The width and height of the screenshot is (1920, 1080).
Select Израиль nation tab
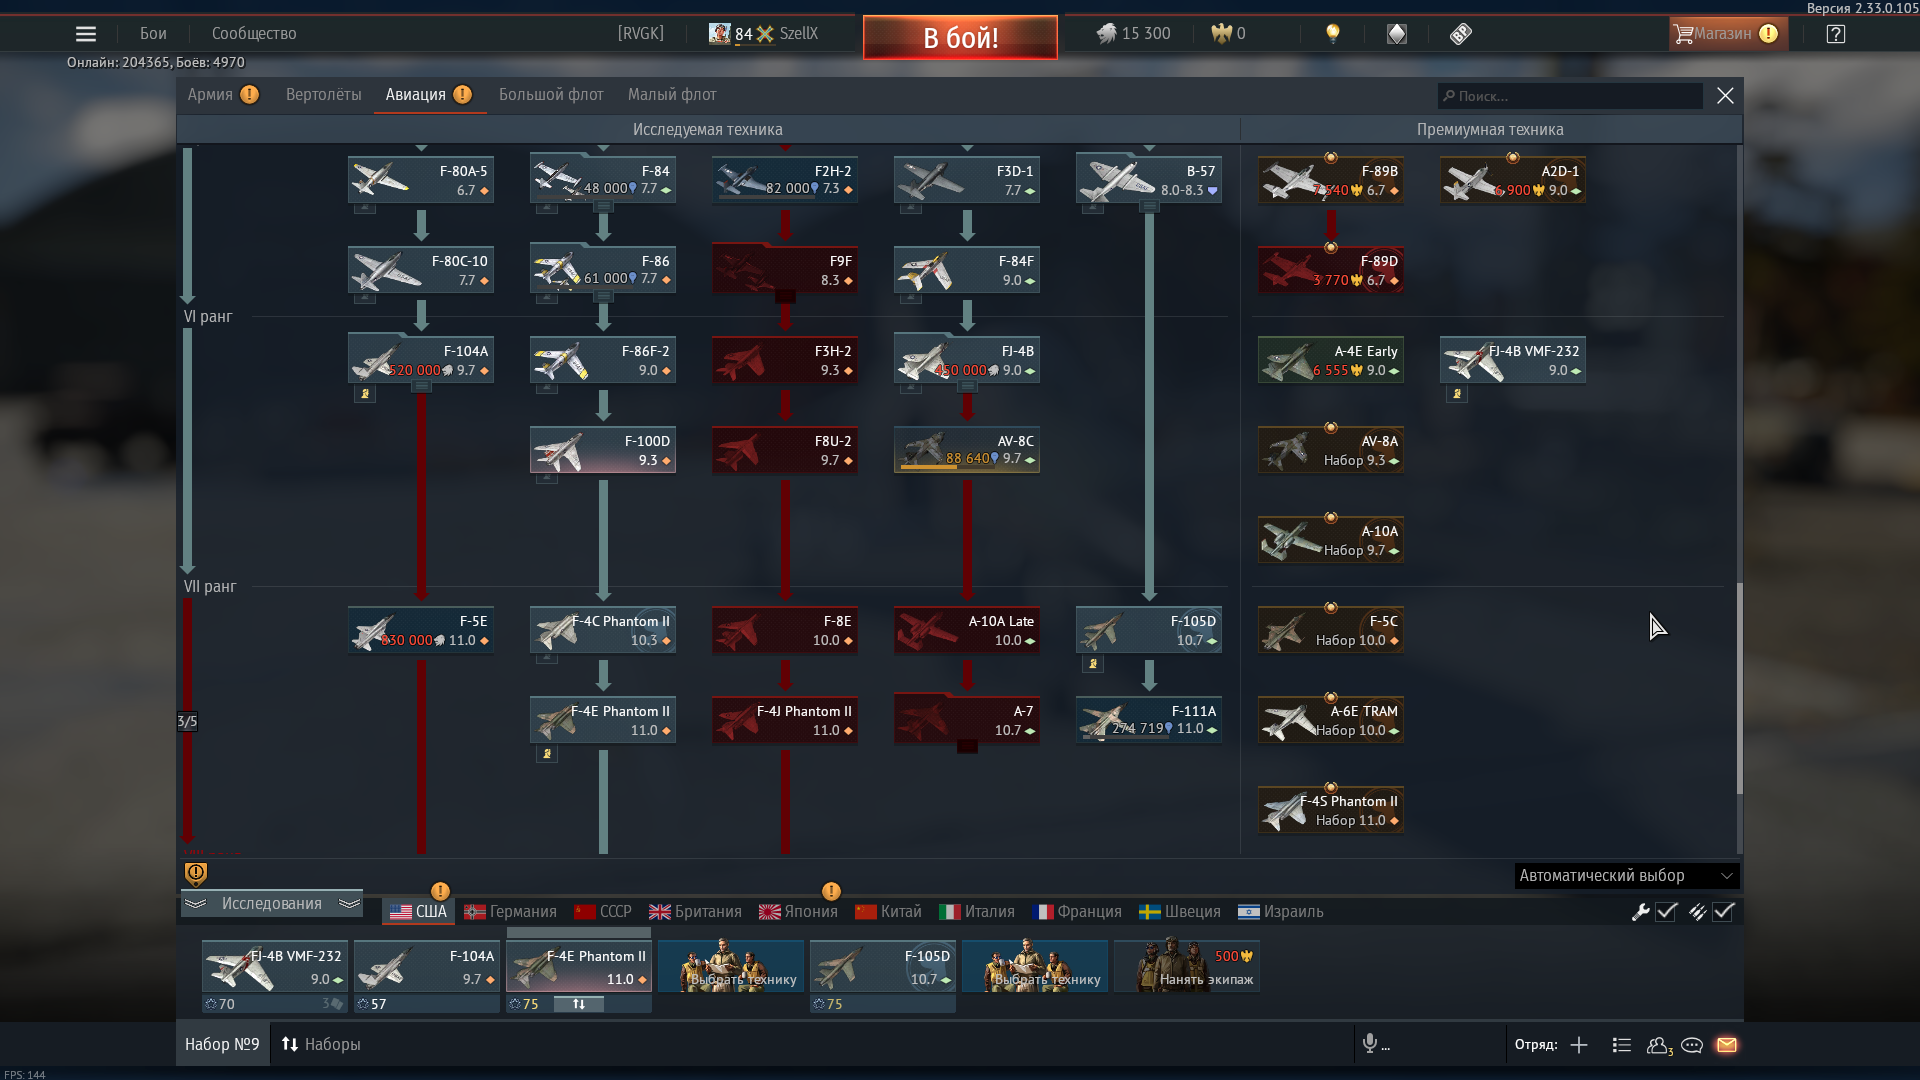(1281, 911)
